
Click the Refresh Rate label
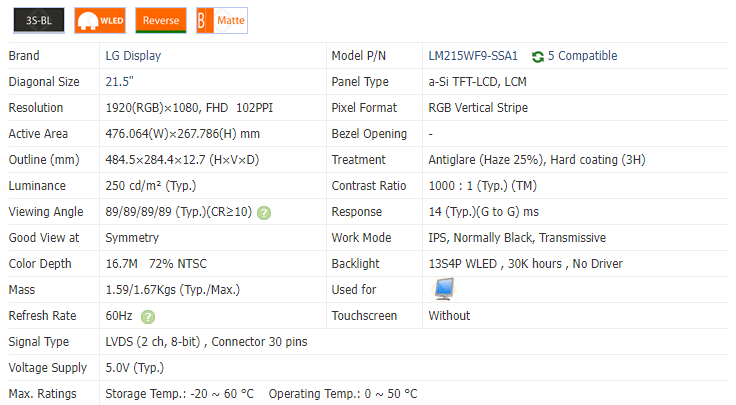coord(42,316)
